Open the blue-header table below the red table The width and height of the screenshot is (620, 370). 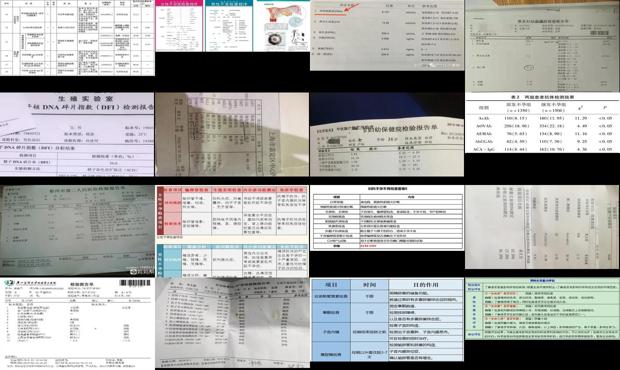[x=232, y=261]
